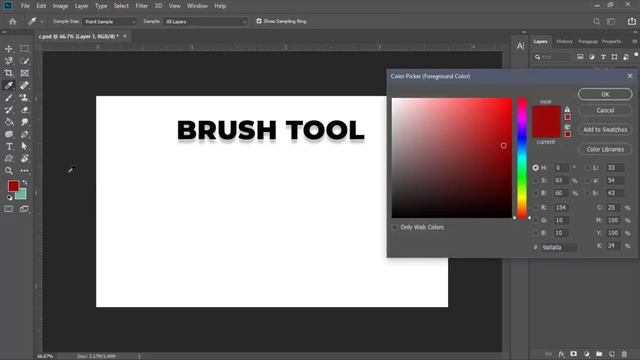The image size is (640, 360).
Task: Go to the Home screen icon
Action: [x=13, y=22]
